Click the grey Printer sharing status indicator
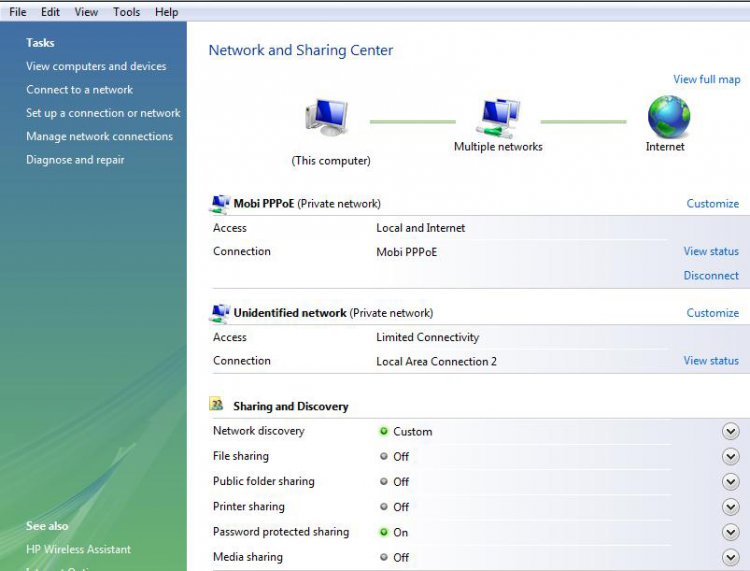The width and height of the screenshot is (750, 571). 384,506
